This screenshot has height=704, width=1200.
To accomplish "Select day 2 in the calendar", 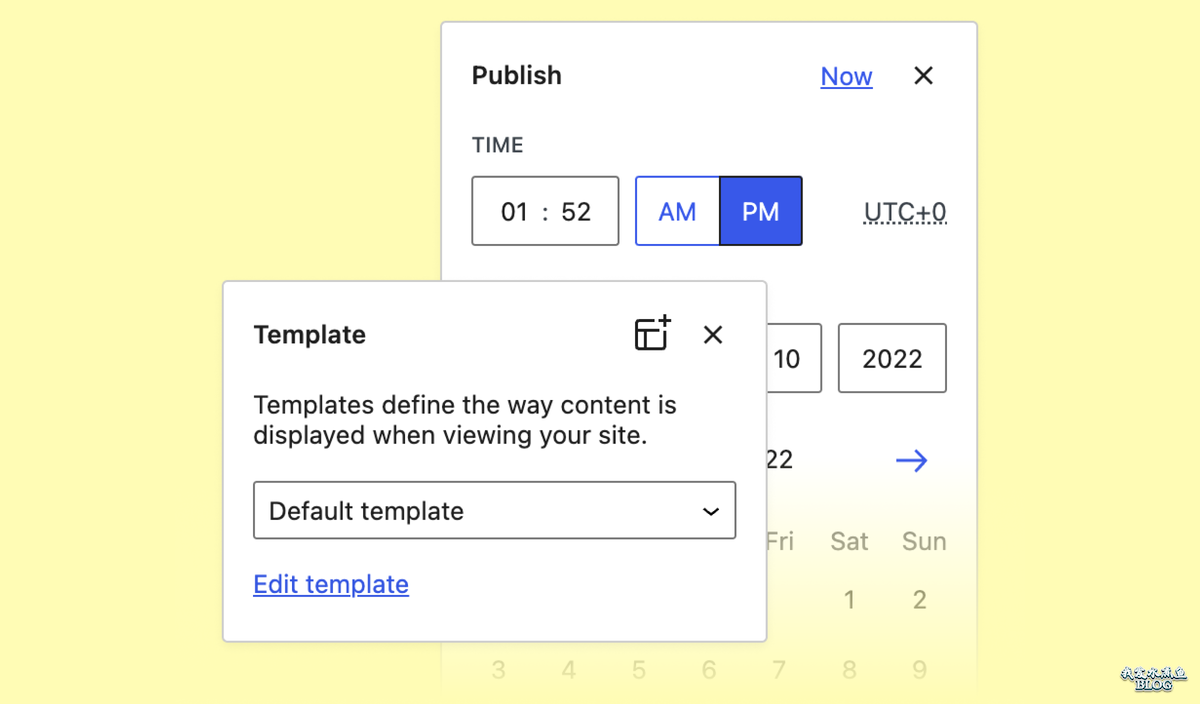I will (919, 600).
